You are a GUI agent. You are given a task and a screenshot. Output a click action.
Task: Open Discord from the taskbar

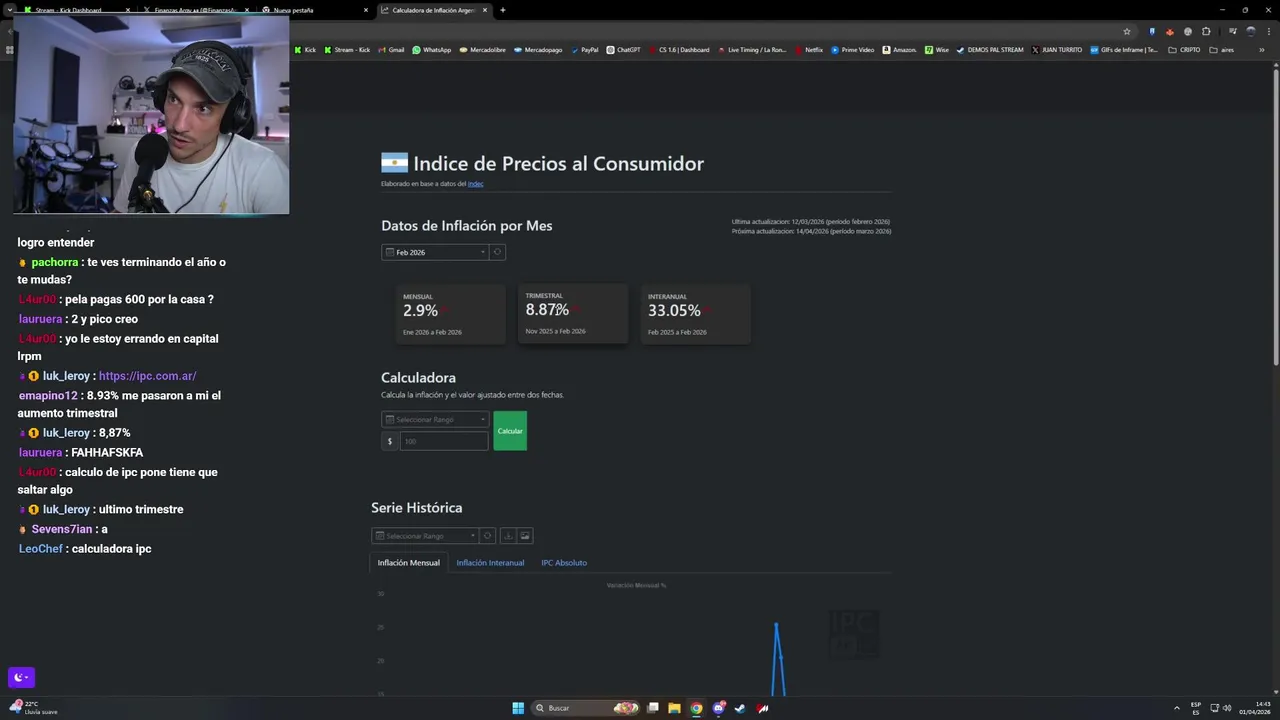tap(718, 708)
